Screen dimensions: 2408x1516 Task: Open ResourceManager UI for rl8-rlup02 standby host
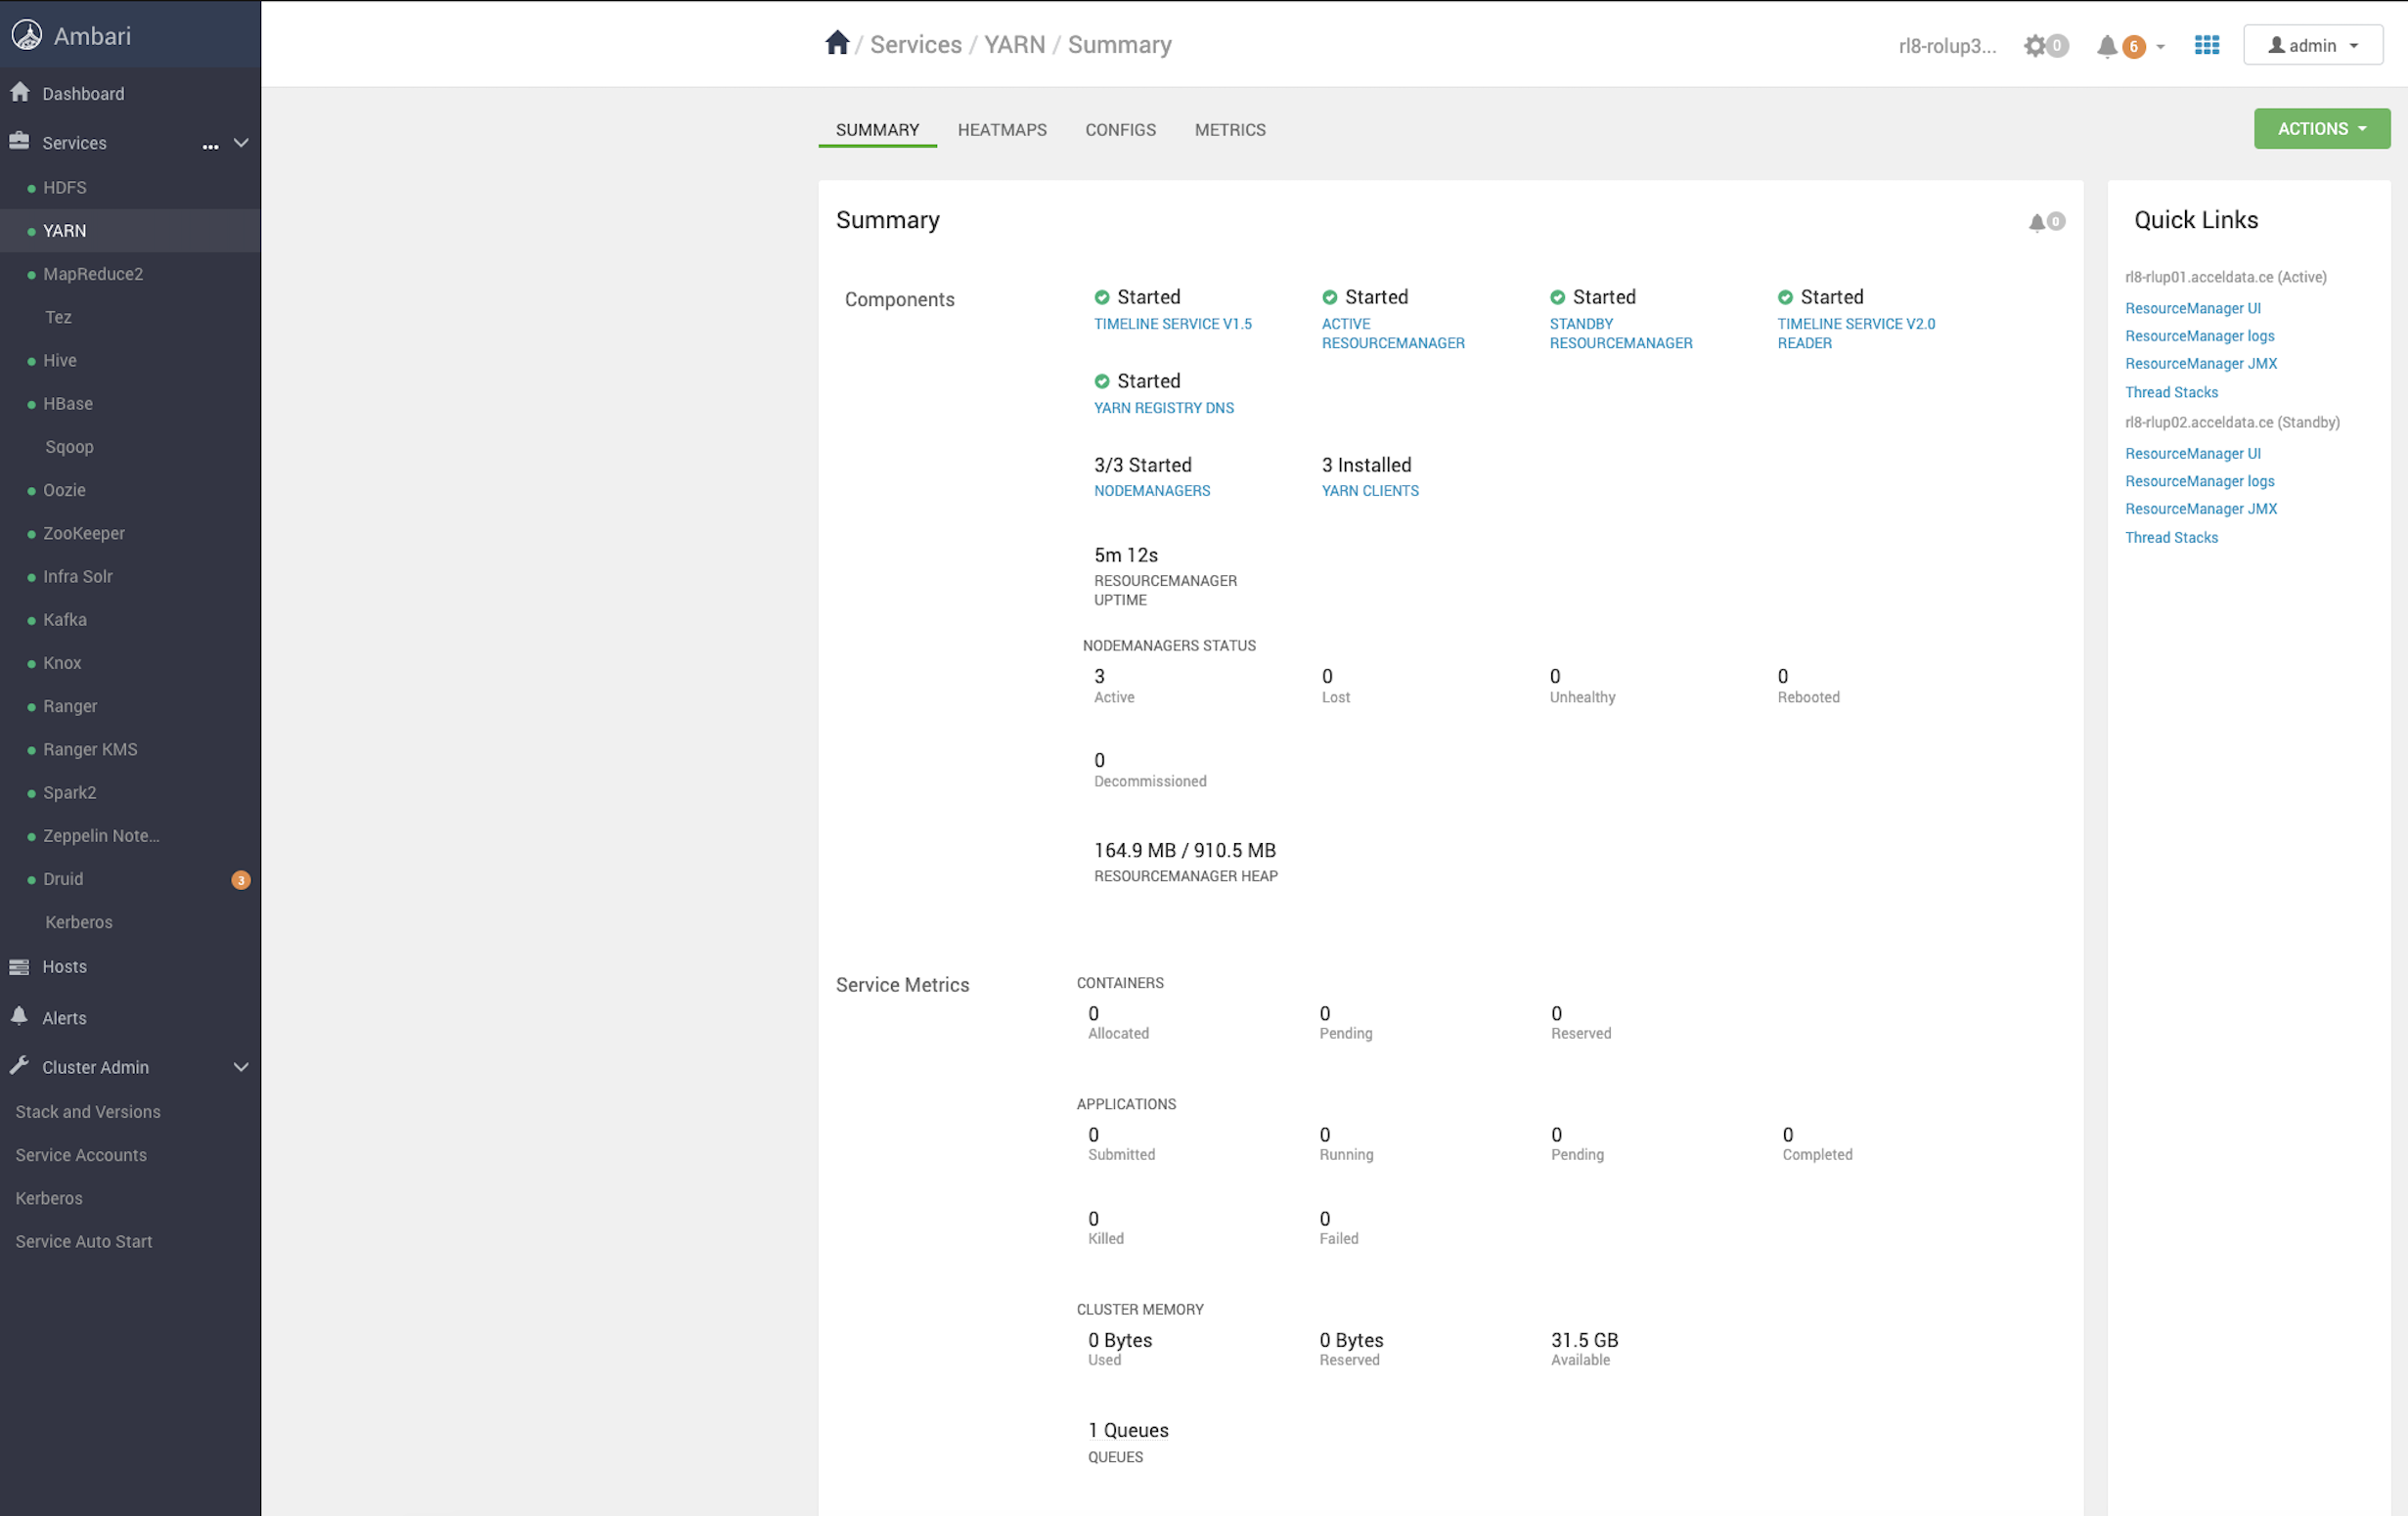pyautogui.click(x=2193, y=453)
